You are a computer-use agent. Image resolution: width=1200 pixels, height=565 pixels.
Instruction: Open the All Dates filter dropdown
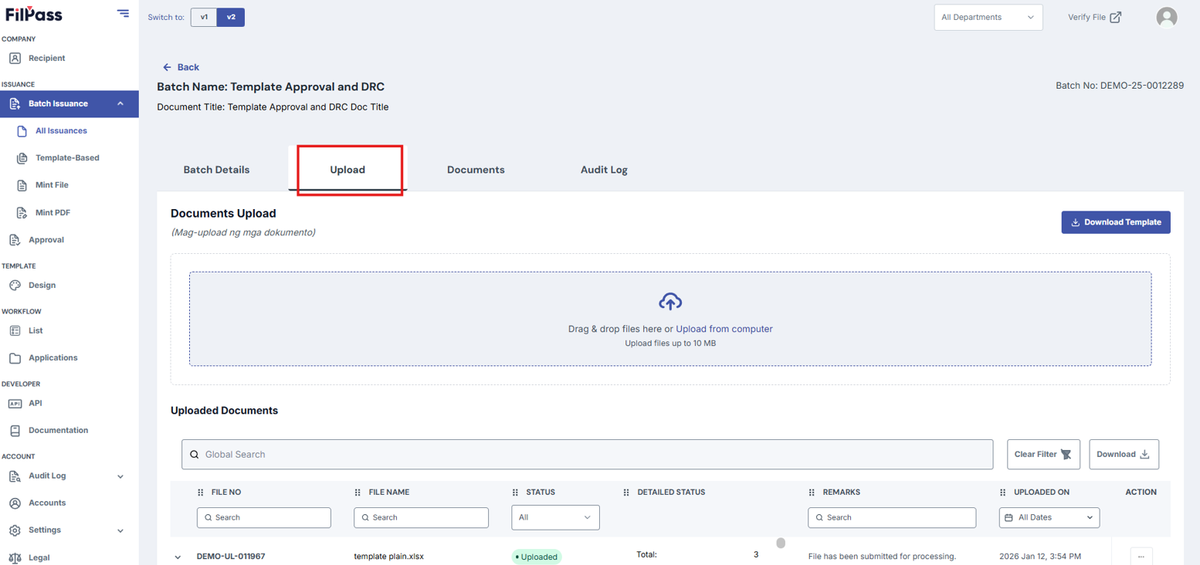1050,517
